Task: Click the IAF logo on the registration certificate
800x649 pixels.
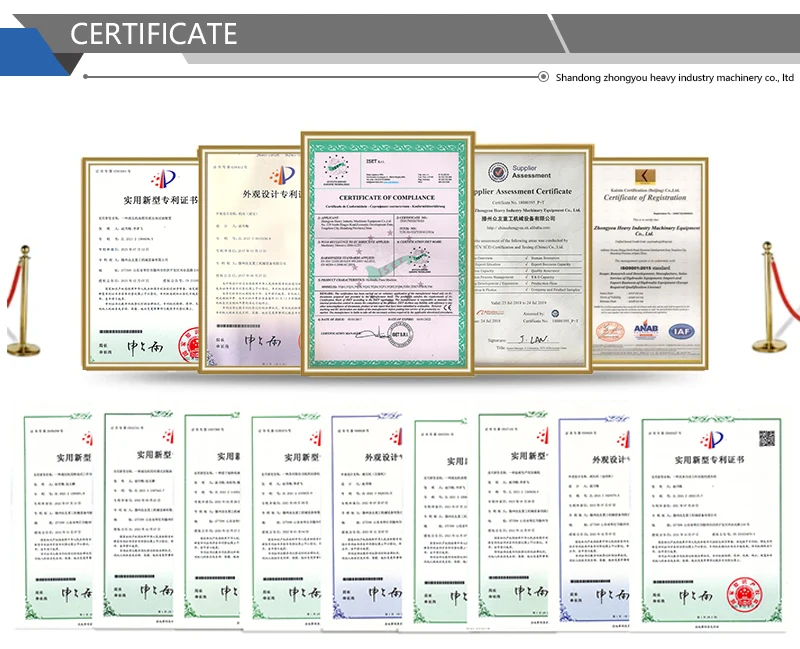Action: coord(681,332)
